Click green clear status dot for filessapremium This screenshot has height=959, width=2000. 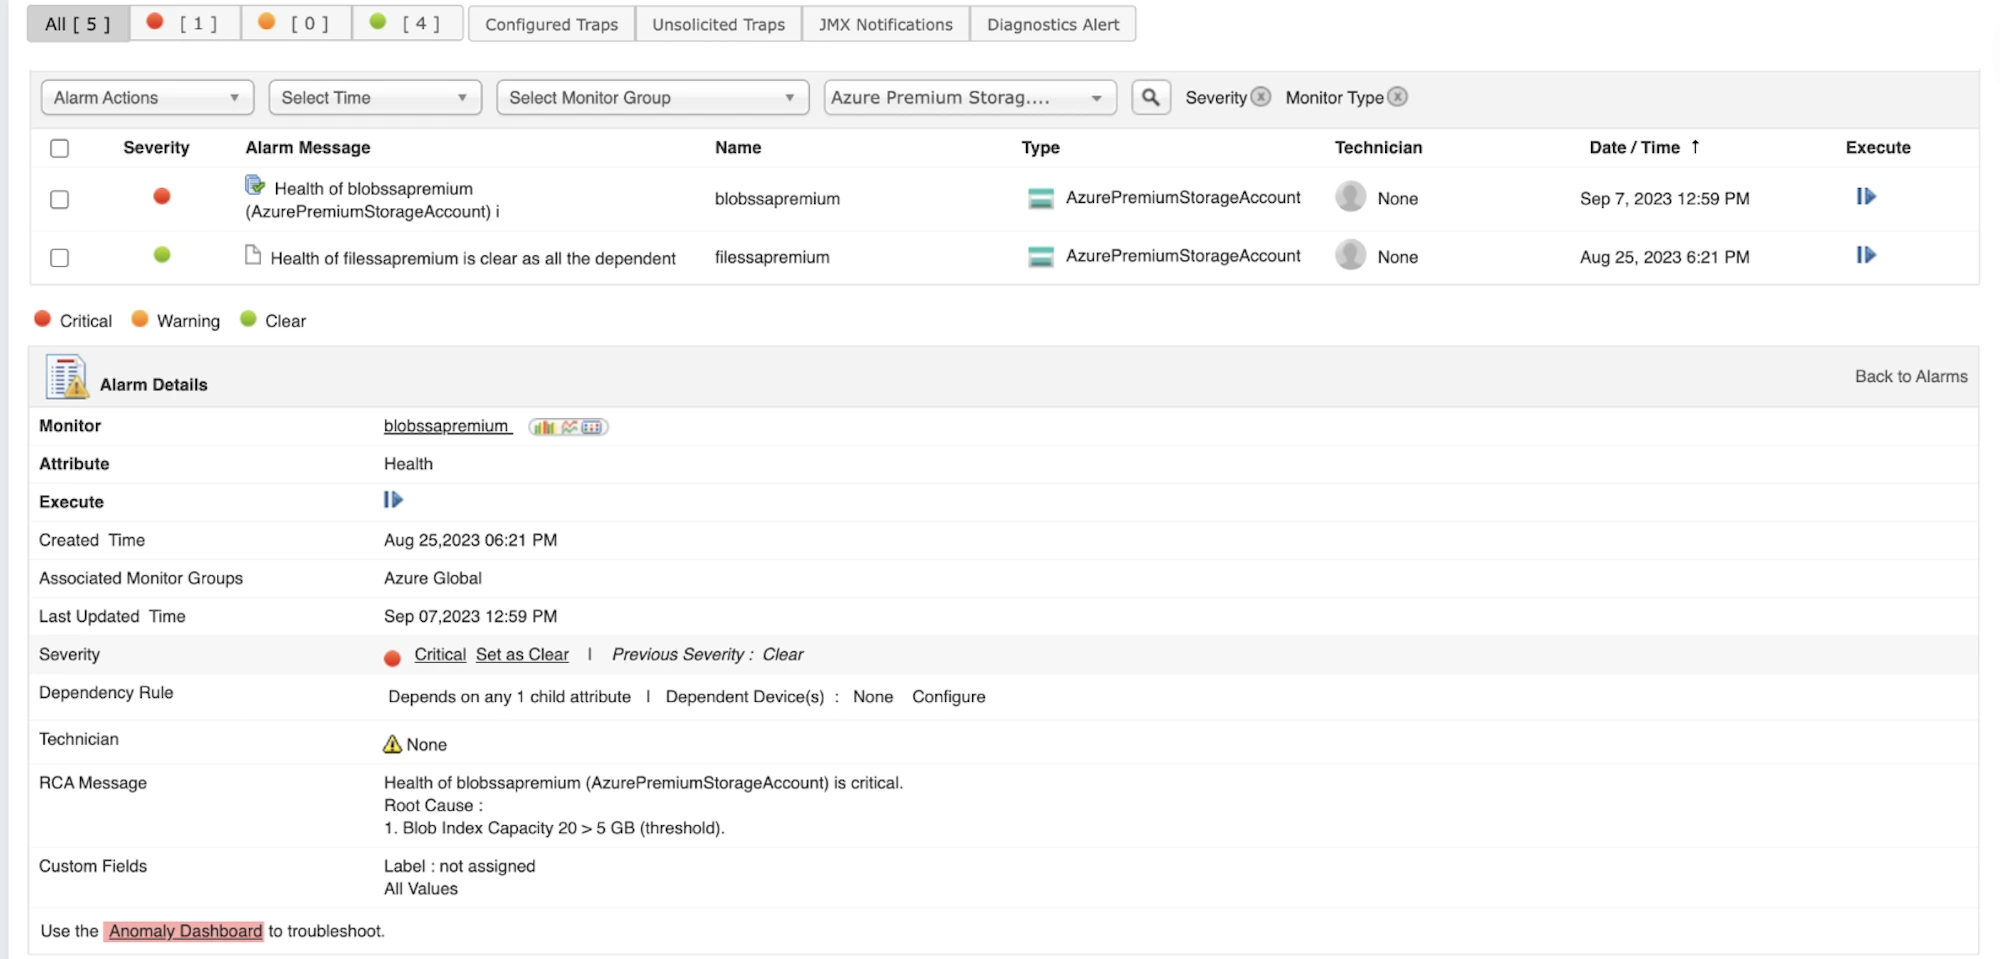[x=162, y=255]
